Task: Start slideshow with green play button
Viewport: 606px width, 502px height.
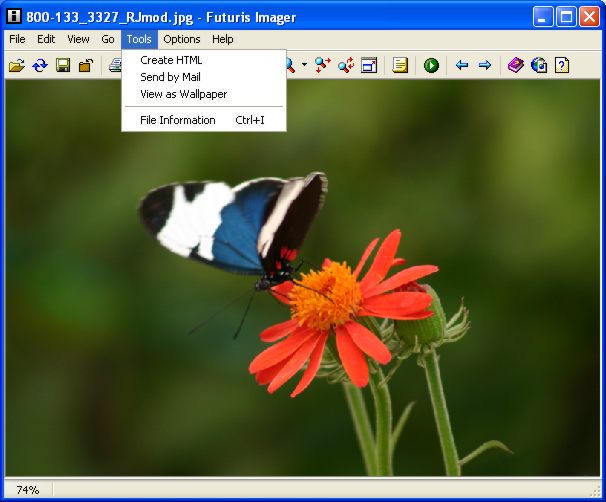Action: (431, 65)
